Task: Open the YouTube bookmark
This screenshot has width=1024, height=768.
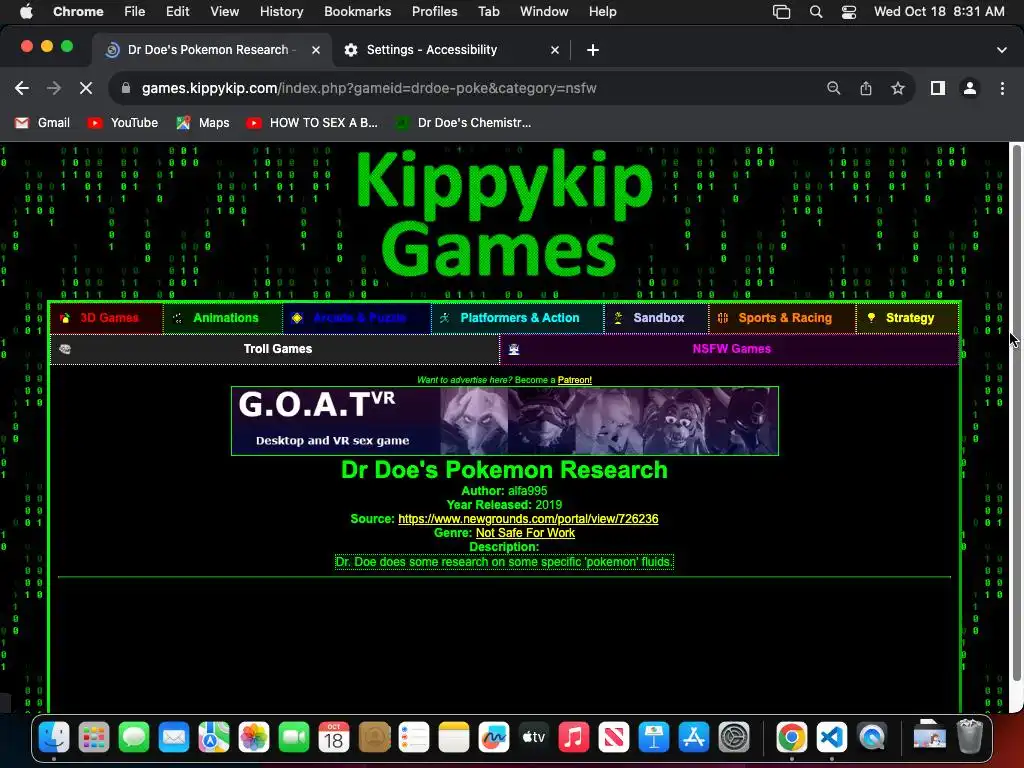Action: (x=123, y=123)
